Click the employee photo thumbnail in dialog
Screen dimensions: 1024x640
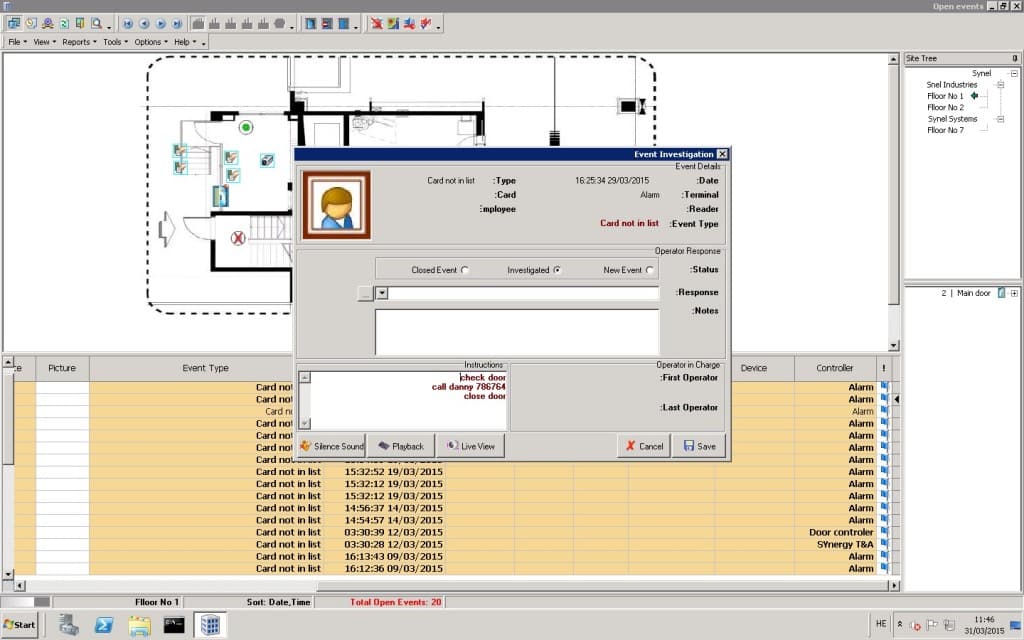click(337, 205)
